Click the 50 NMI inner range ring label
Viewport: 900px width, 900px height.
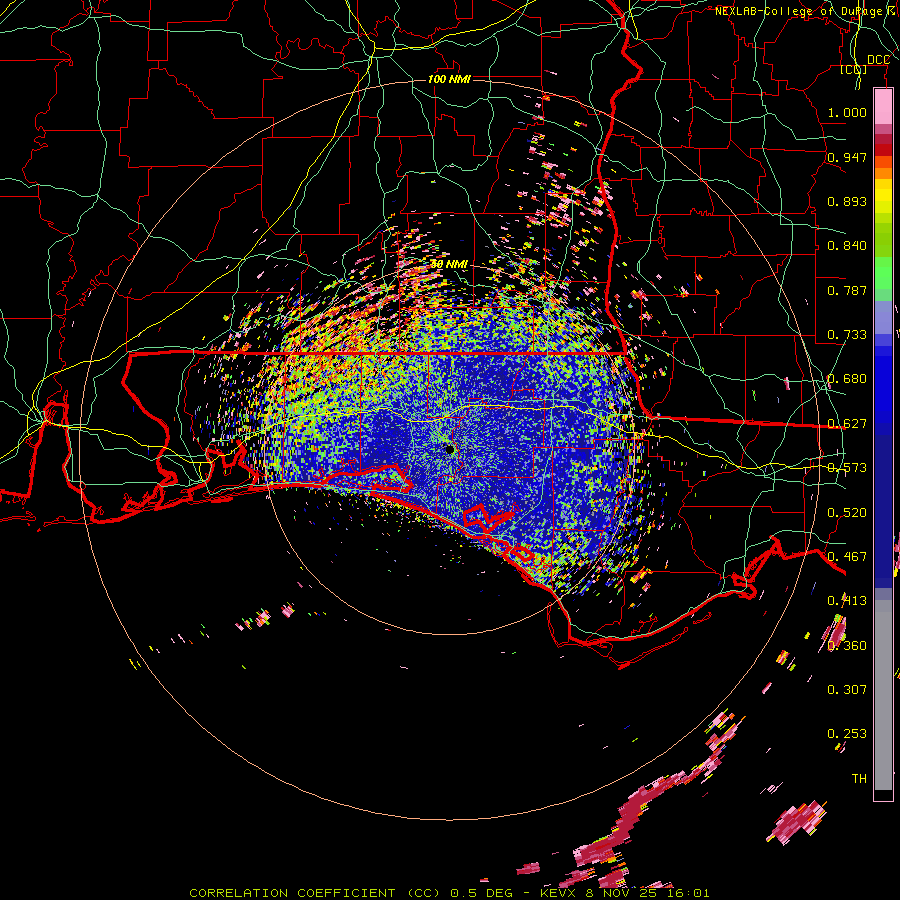449,264
